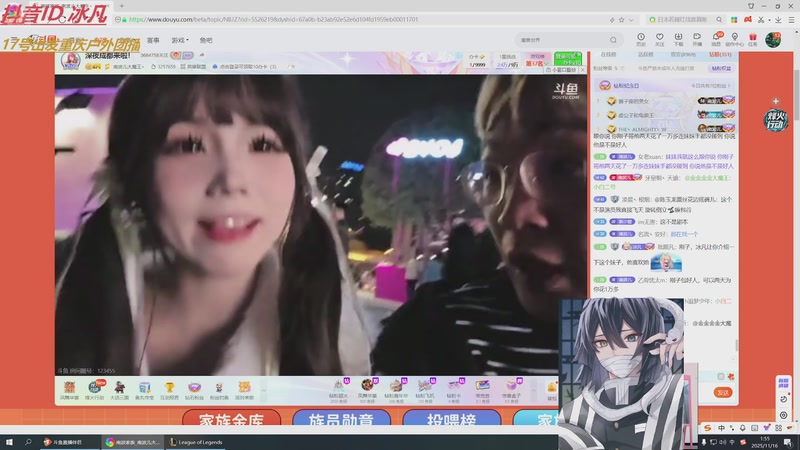Select the first-ranked fan row in the list
The width and height of the screenshot is (800, 450).
665,101
